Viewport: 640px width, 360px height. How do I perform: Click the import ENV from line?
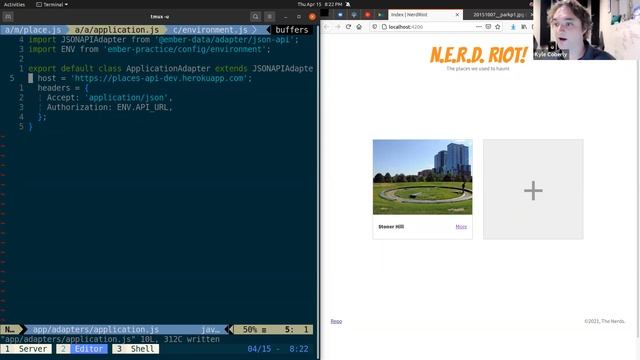[149, 49]
